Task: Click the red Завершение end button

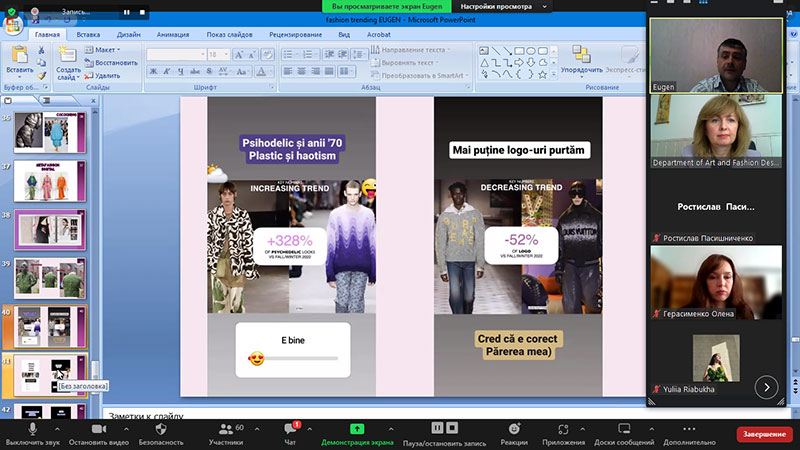Action: pyautogui.click(x=764, y=434)
